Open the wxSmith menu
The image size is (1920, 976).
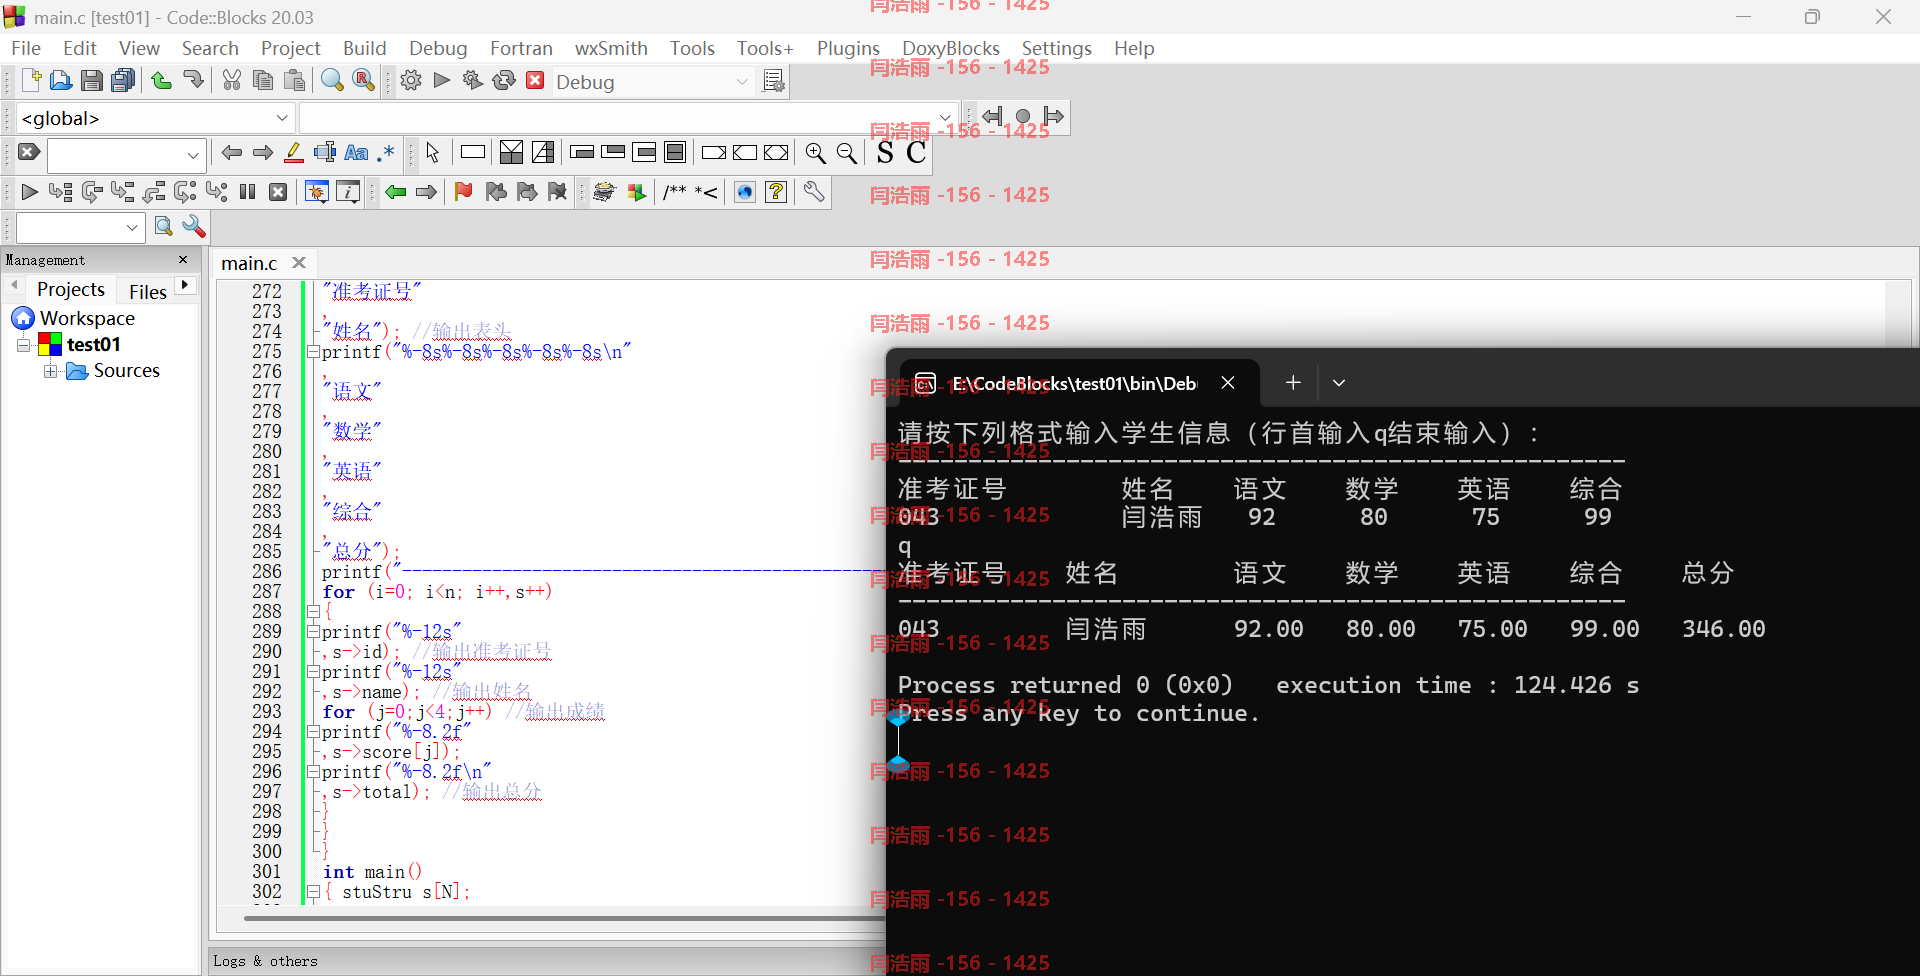[x=611, y=48]
